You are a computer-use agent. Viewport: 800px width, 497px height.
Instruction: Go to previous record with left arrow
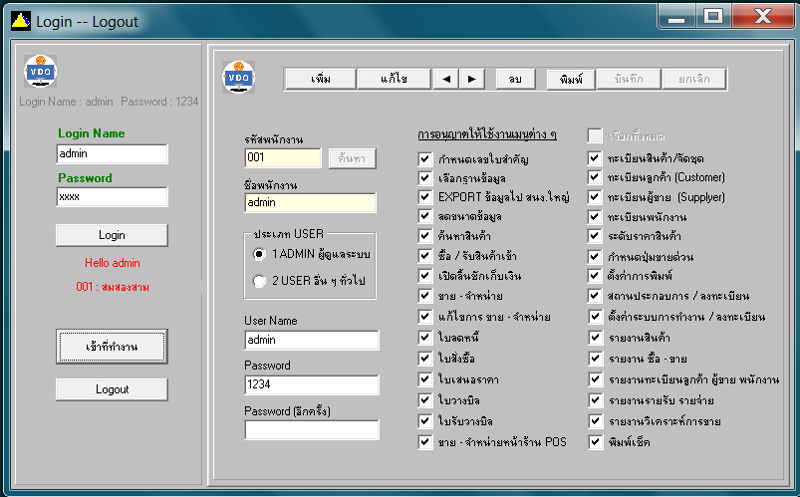pyautogui.click(x=447, y=79)
